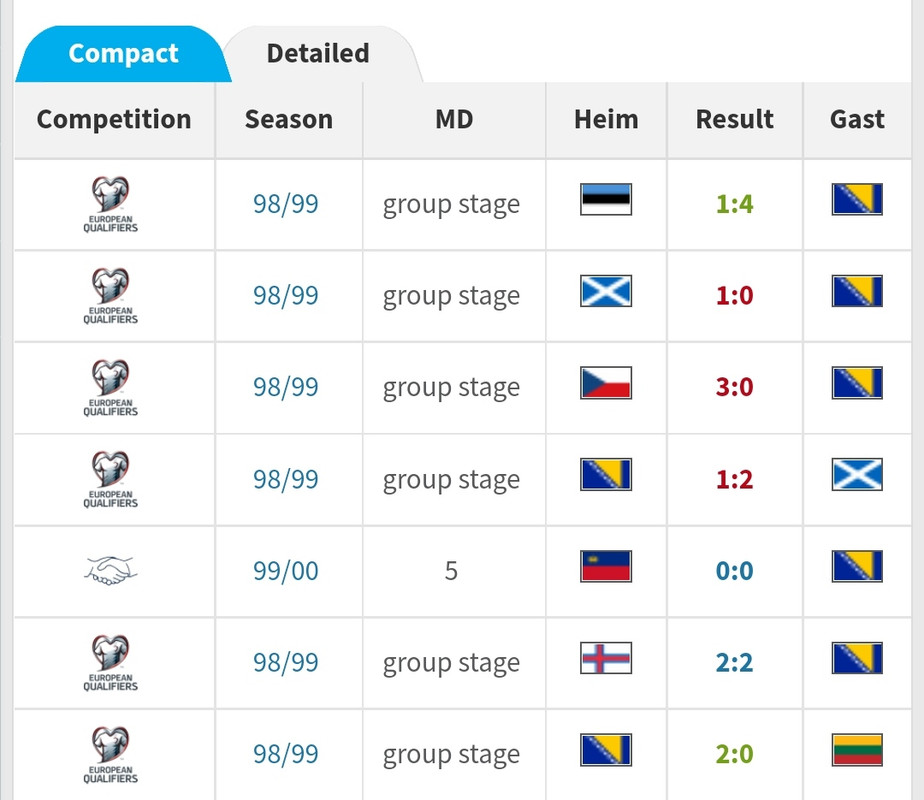The image size is (924, 800).
Task: Click European Qualifiers logo in first row
Action: (x=111, y=204)
